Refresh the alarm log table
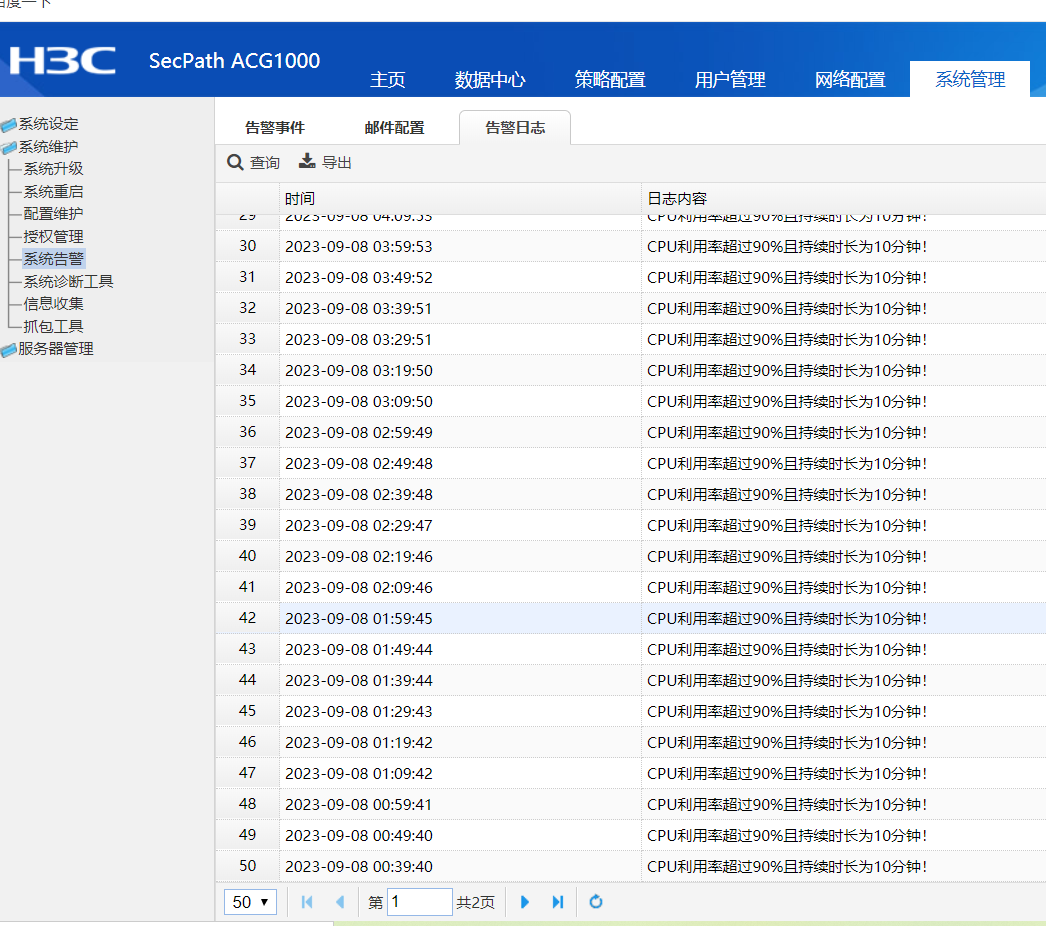Screen dimensions: 1046x926 point(596,902)
